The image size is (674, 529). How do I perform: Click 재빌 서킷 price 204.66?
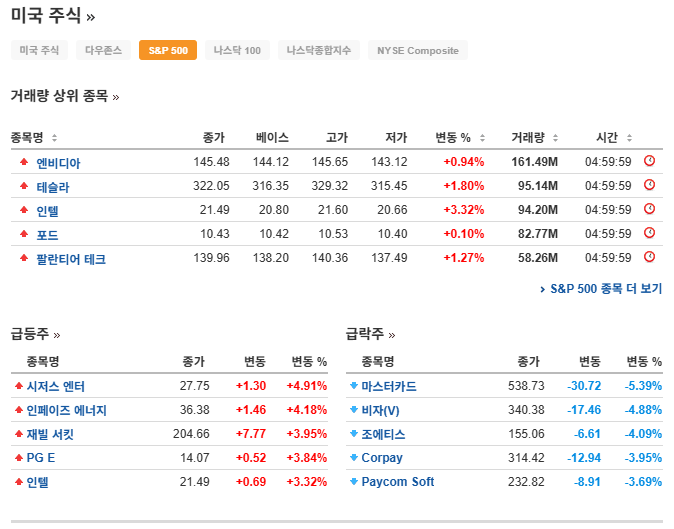(191, 434)
